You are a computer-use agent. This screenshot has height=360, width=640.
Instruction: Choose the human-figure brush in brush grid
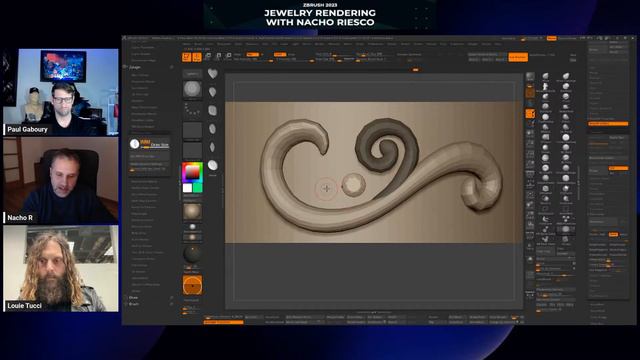click(x=545, y=86)
